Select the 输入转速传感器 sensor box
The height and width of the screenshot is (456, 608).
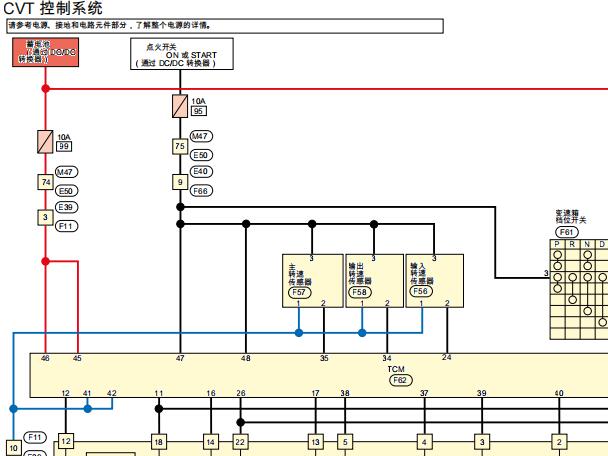pos(434,281)
